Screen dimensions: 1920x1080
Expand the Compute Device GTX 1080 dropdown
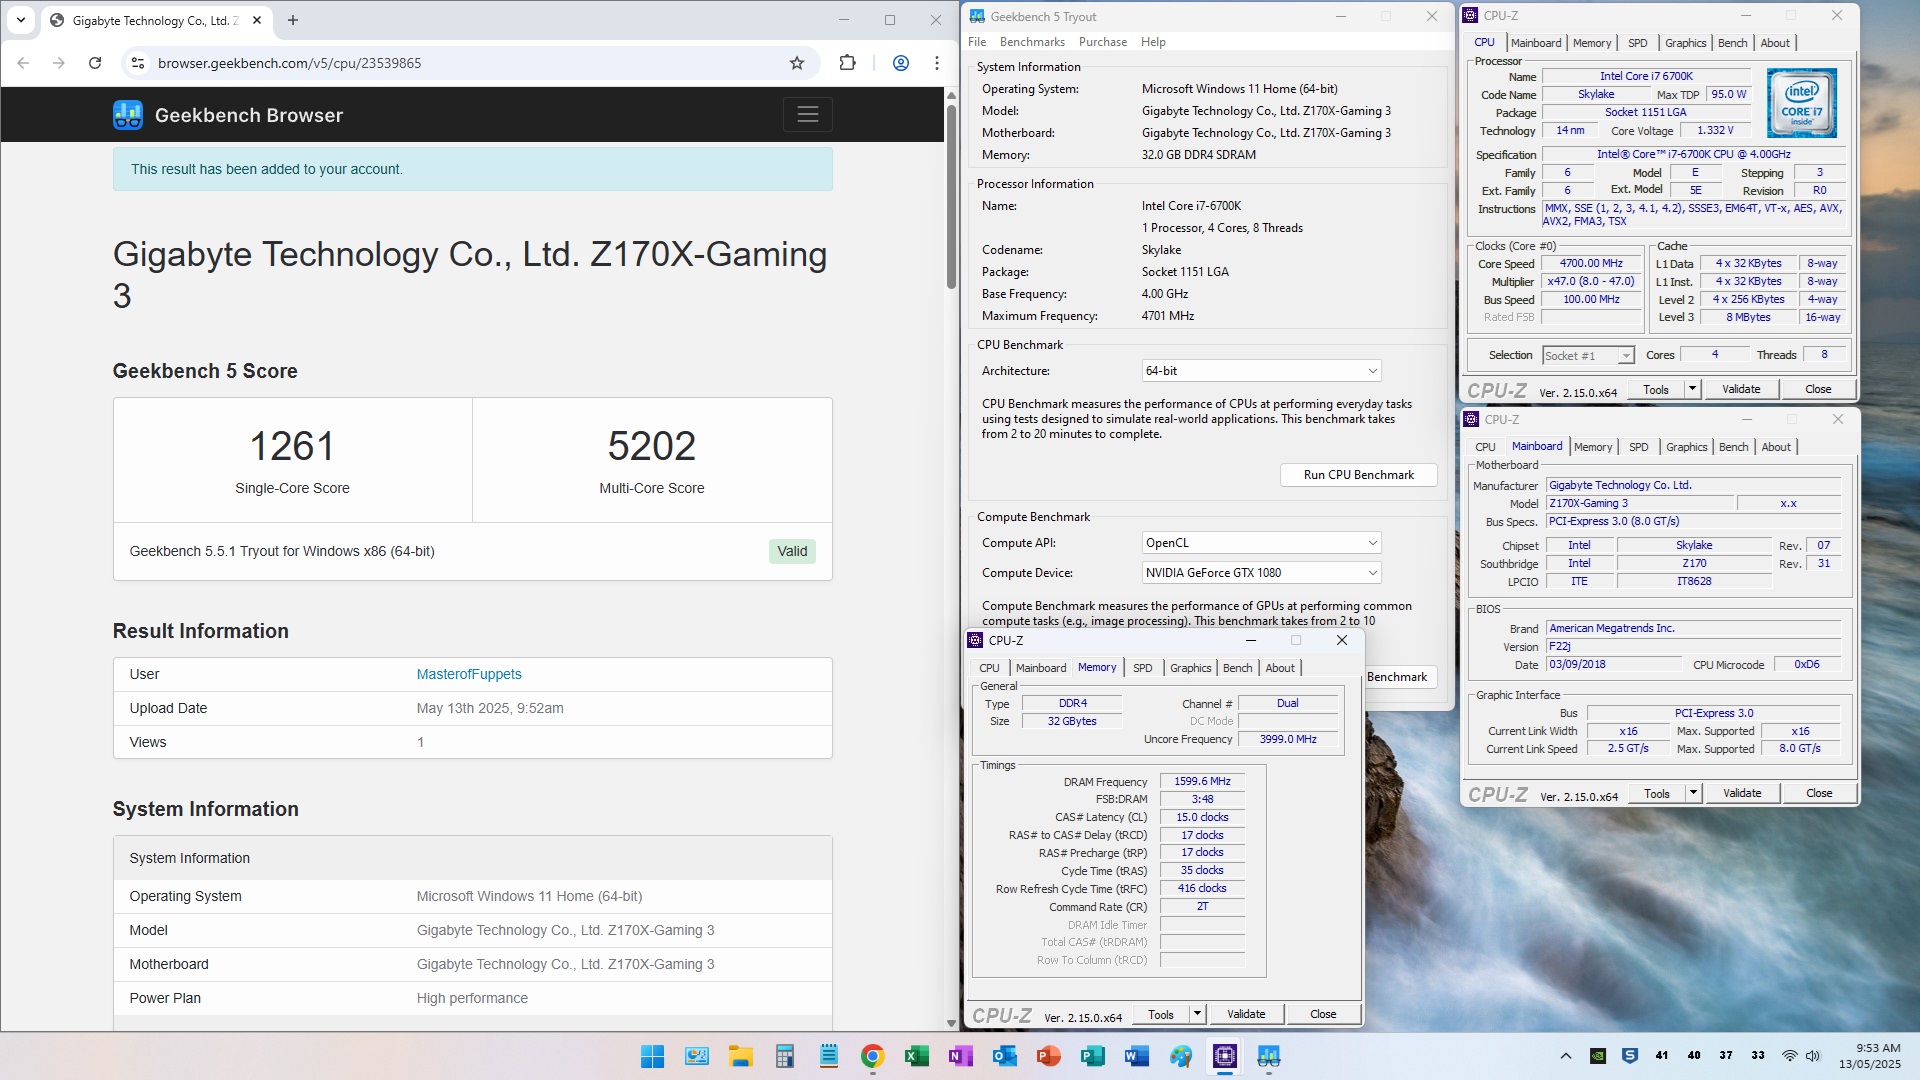(x=1261, y=573)
